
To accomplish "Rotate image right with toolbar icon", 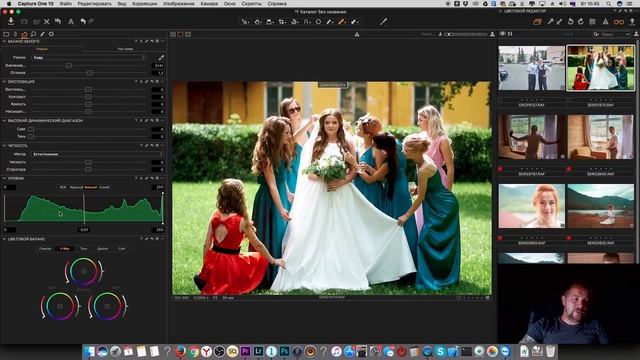I will click(x=580, y=22).
